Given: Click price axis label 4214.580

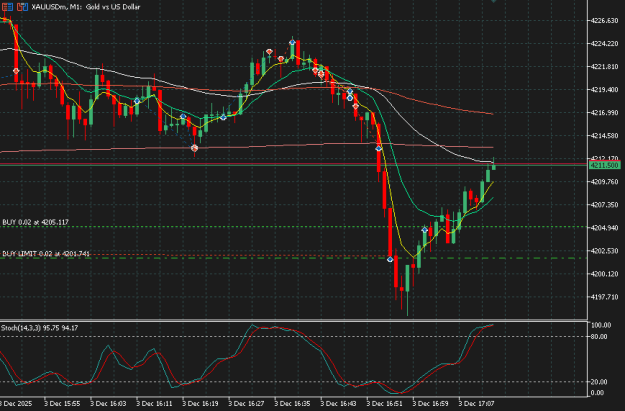Looking at the screenshot, I should (605, 136).
